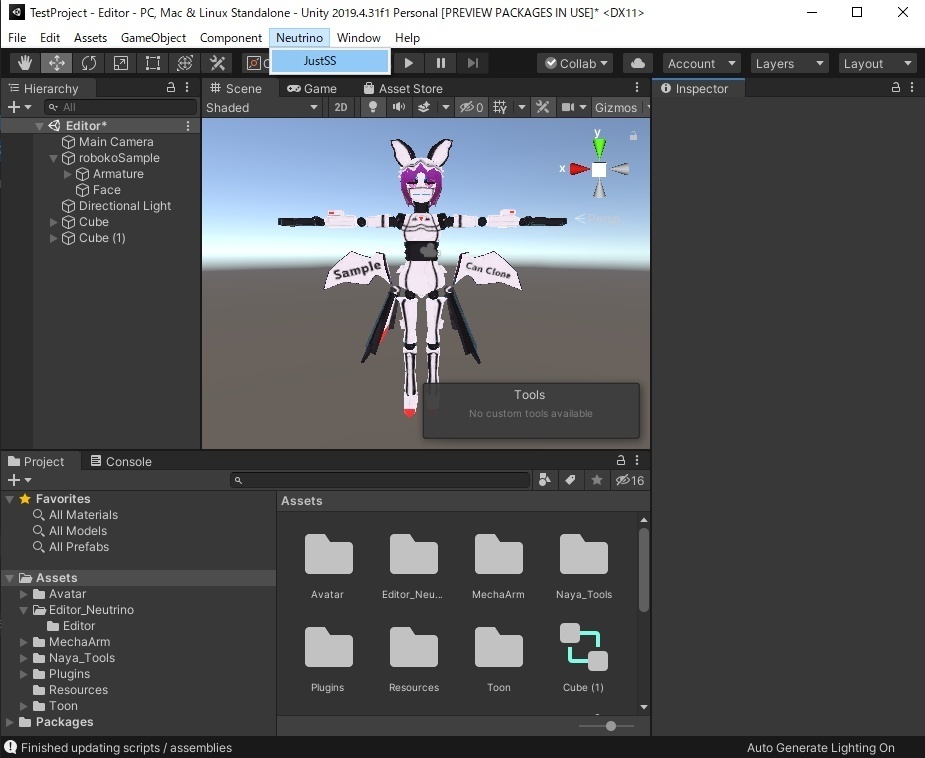Screen dimensions: 925x758
Task: Toggle scene visibility count in Scene toolbar
Action: click(470, 107)
